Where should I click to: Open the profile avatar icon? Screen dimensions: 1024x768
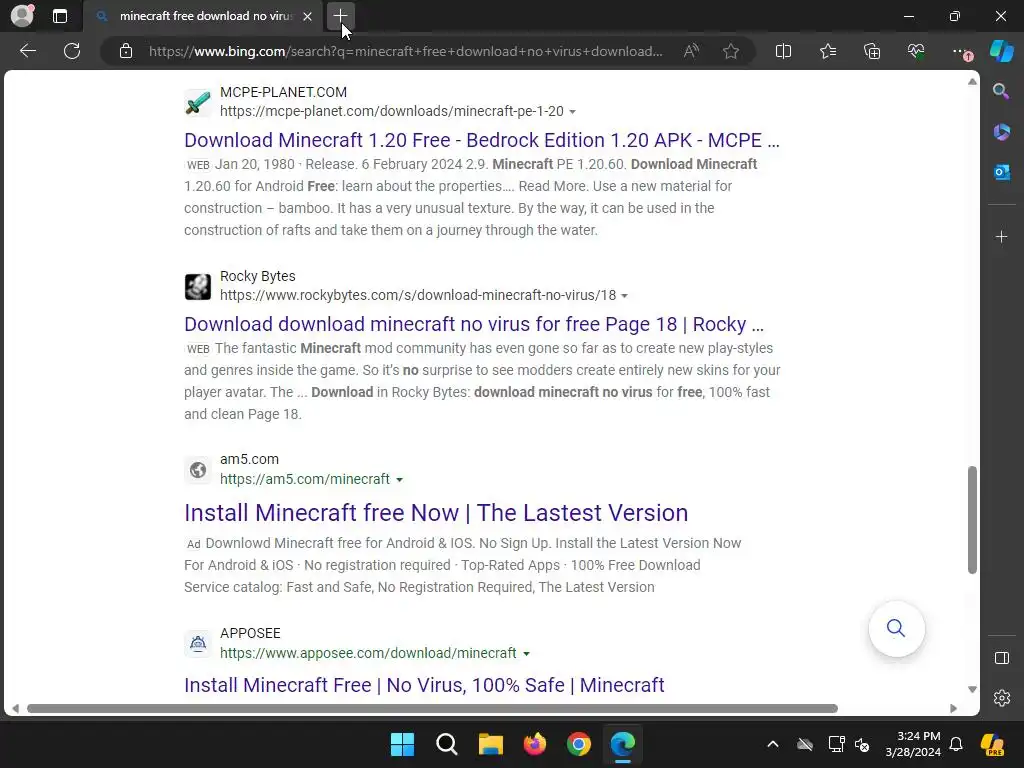[x=22, y=16]
